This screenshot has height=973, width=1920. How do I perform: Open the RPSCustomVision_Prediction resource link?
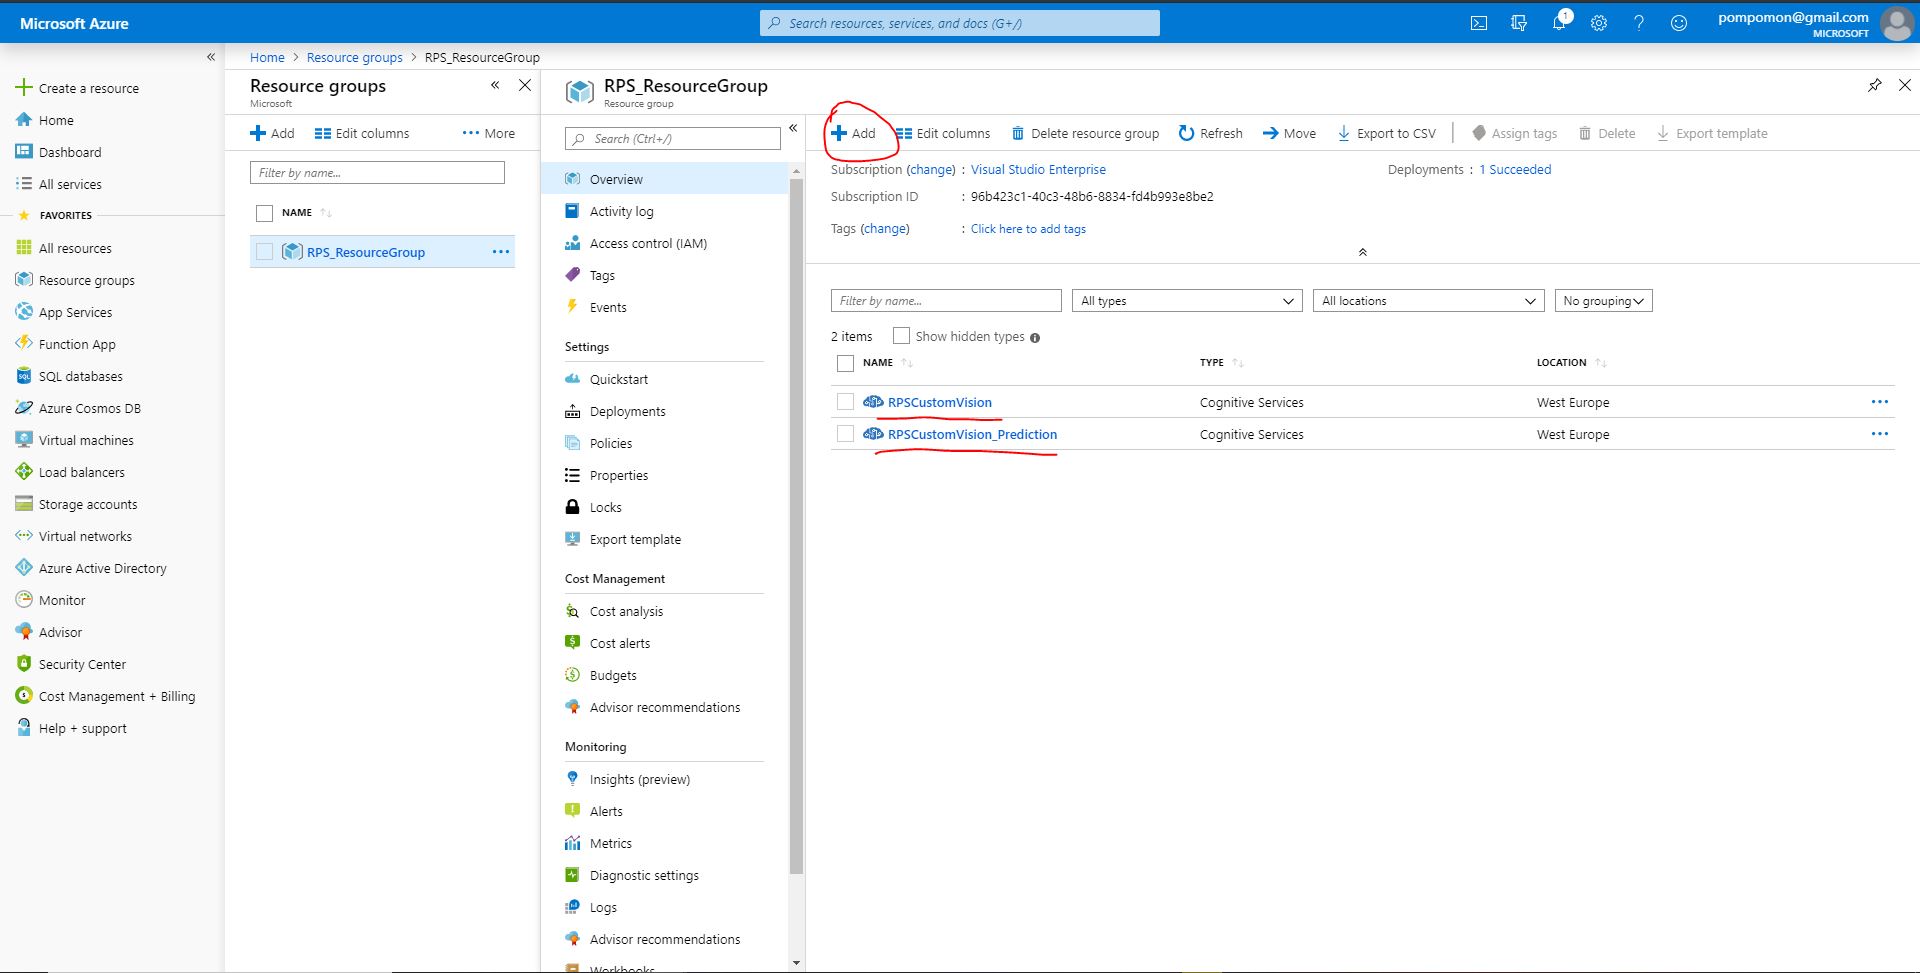(x=972, y=434)
